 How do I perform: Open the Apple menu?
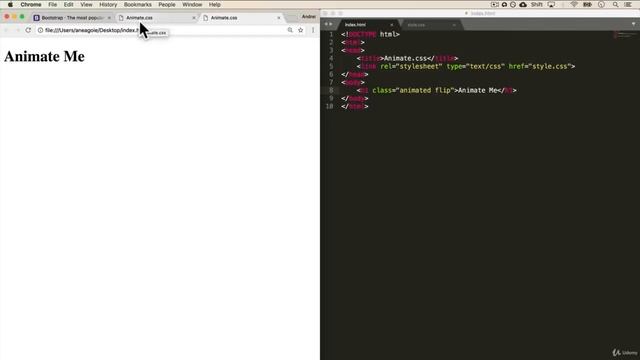pyautogui.click(x=10, y=4)
